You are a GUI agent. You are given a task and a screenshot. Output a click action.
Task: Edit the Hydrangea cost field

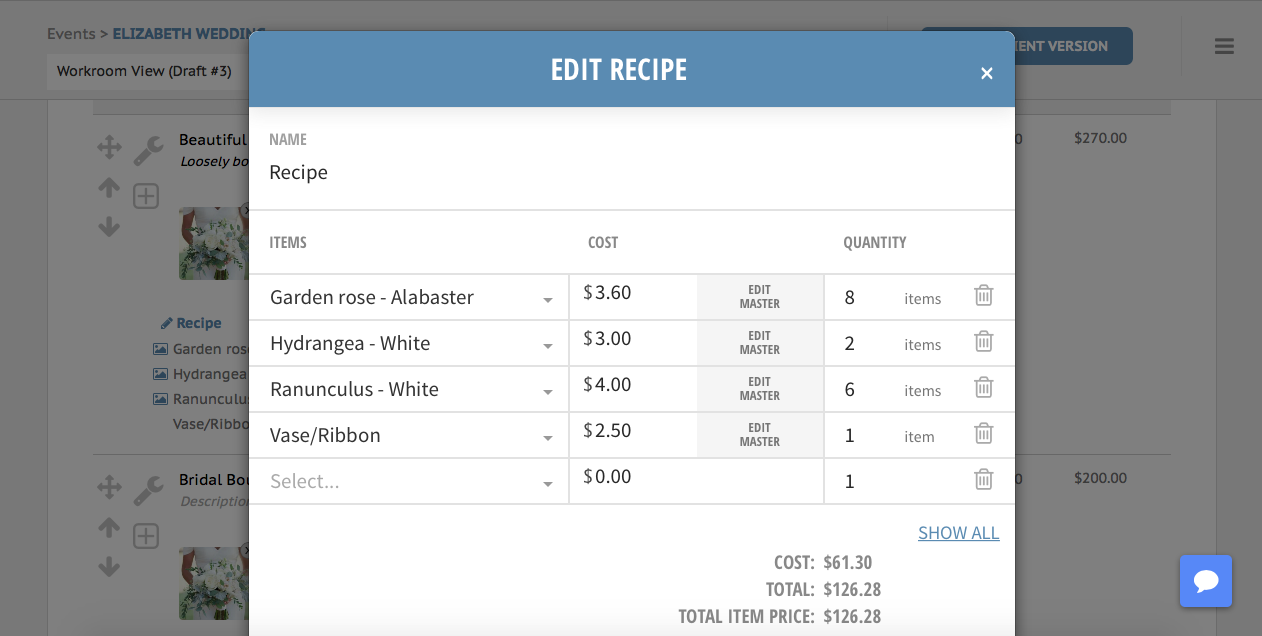pos(640,339)
